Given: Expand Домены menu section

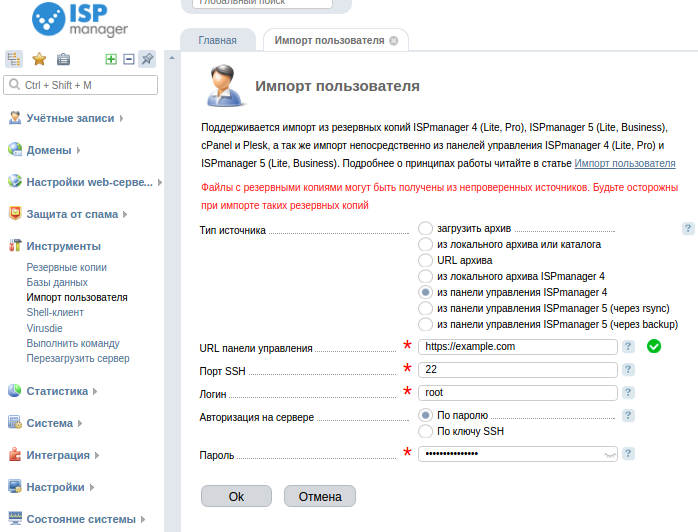Looking at the screenshot, I should click(x=78, y=150).
